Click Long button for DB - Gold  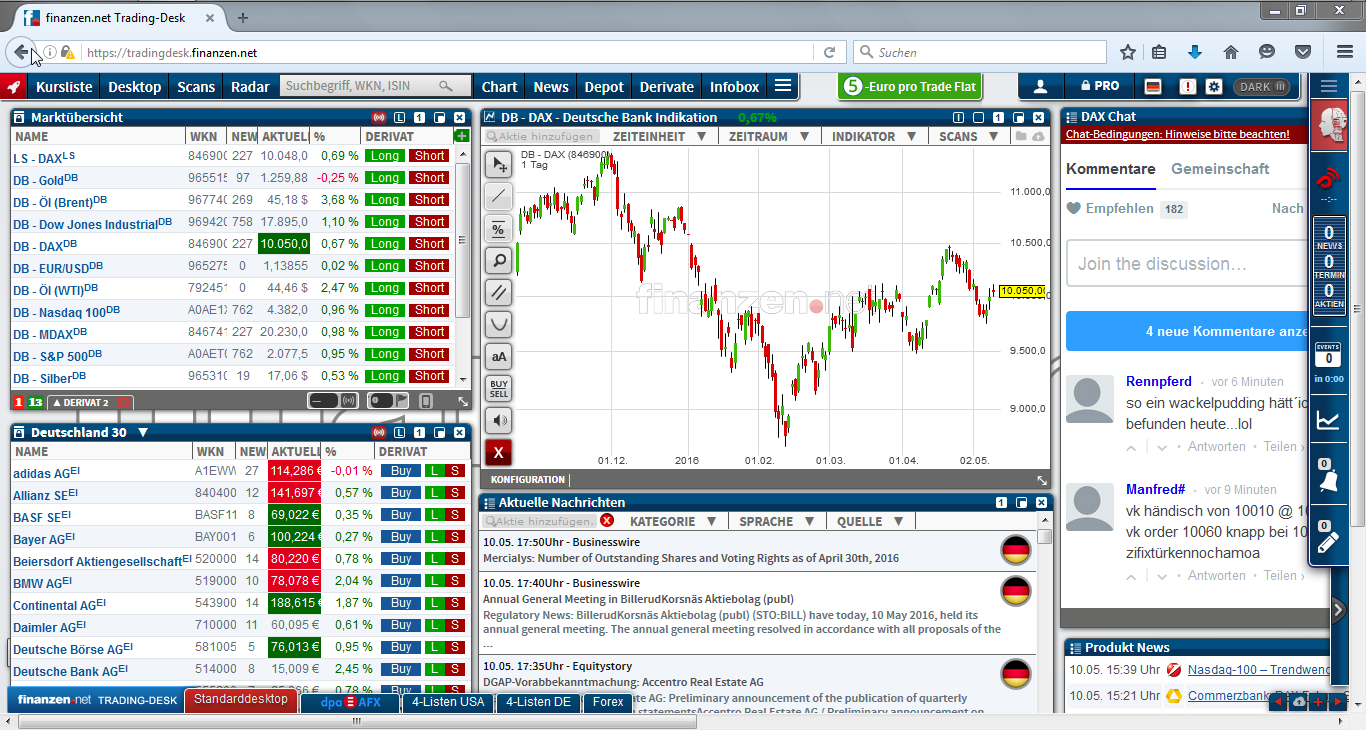point(384,178)
